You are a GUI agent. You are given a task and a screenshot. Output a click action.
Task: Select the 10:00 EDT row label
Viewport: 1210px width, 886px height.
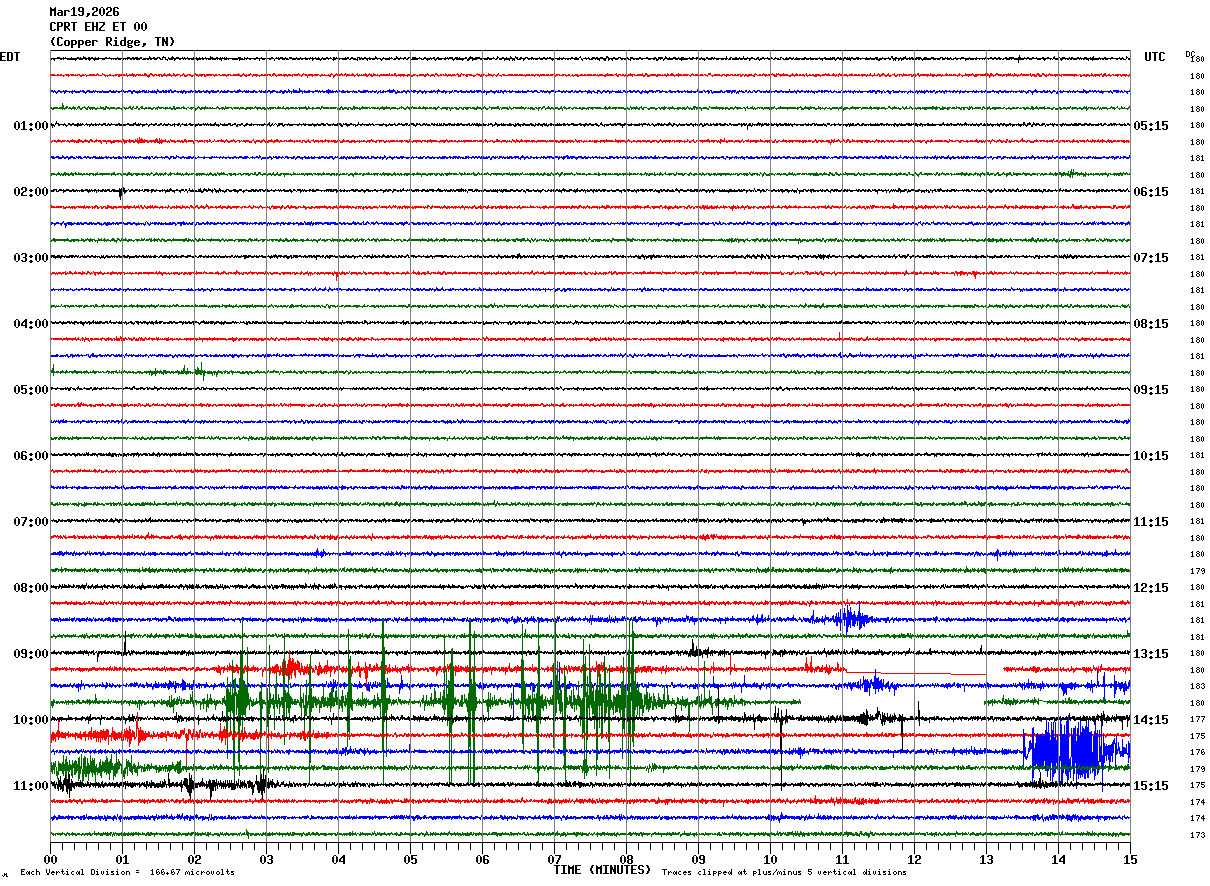point(30,720)
